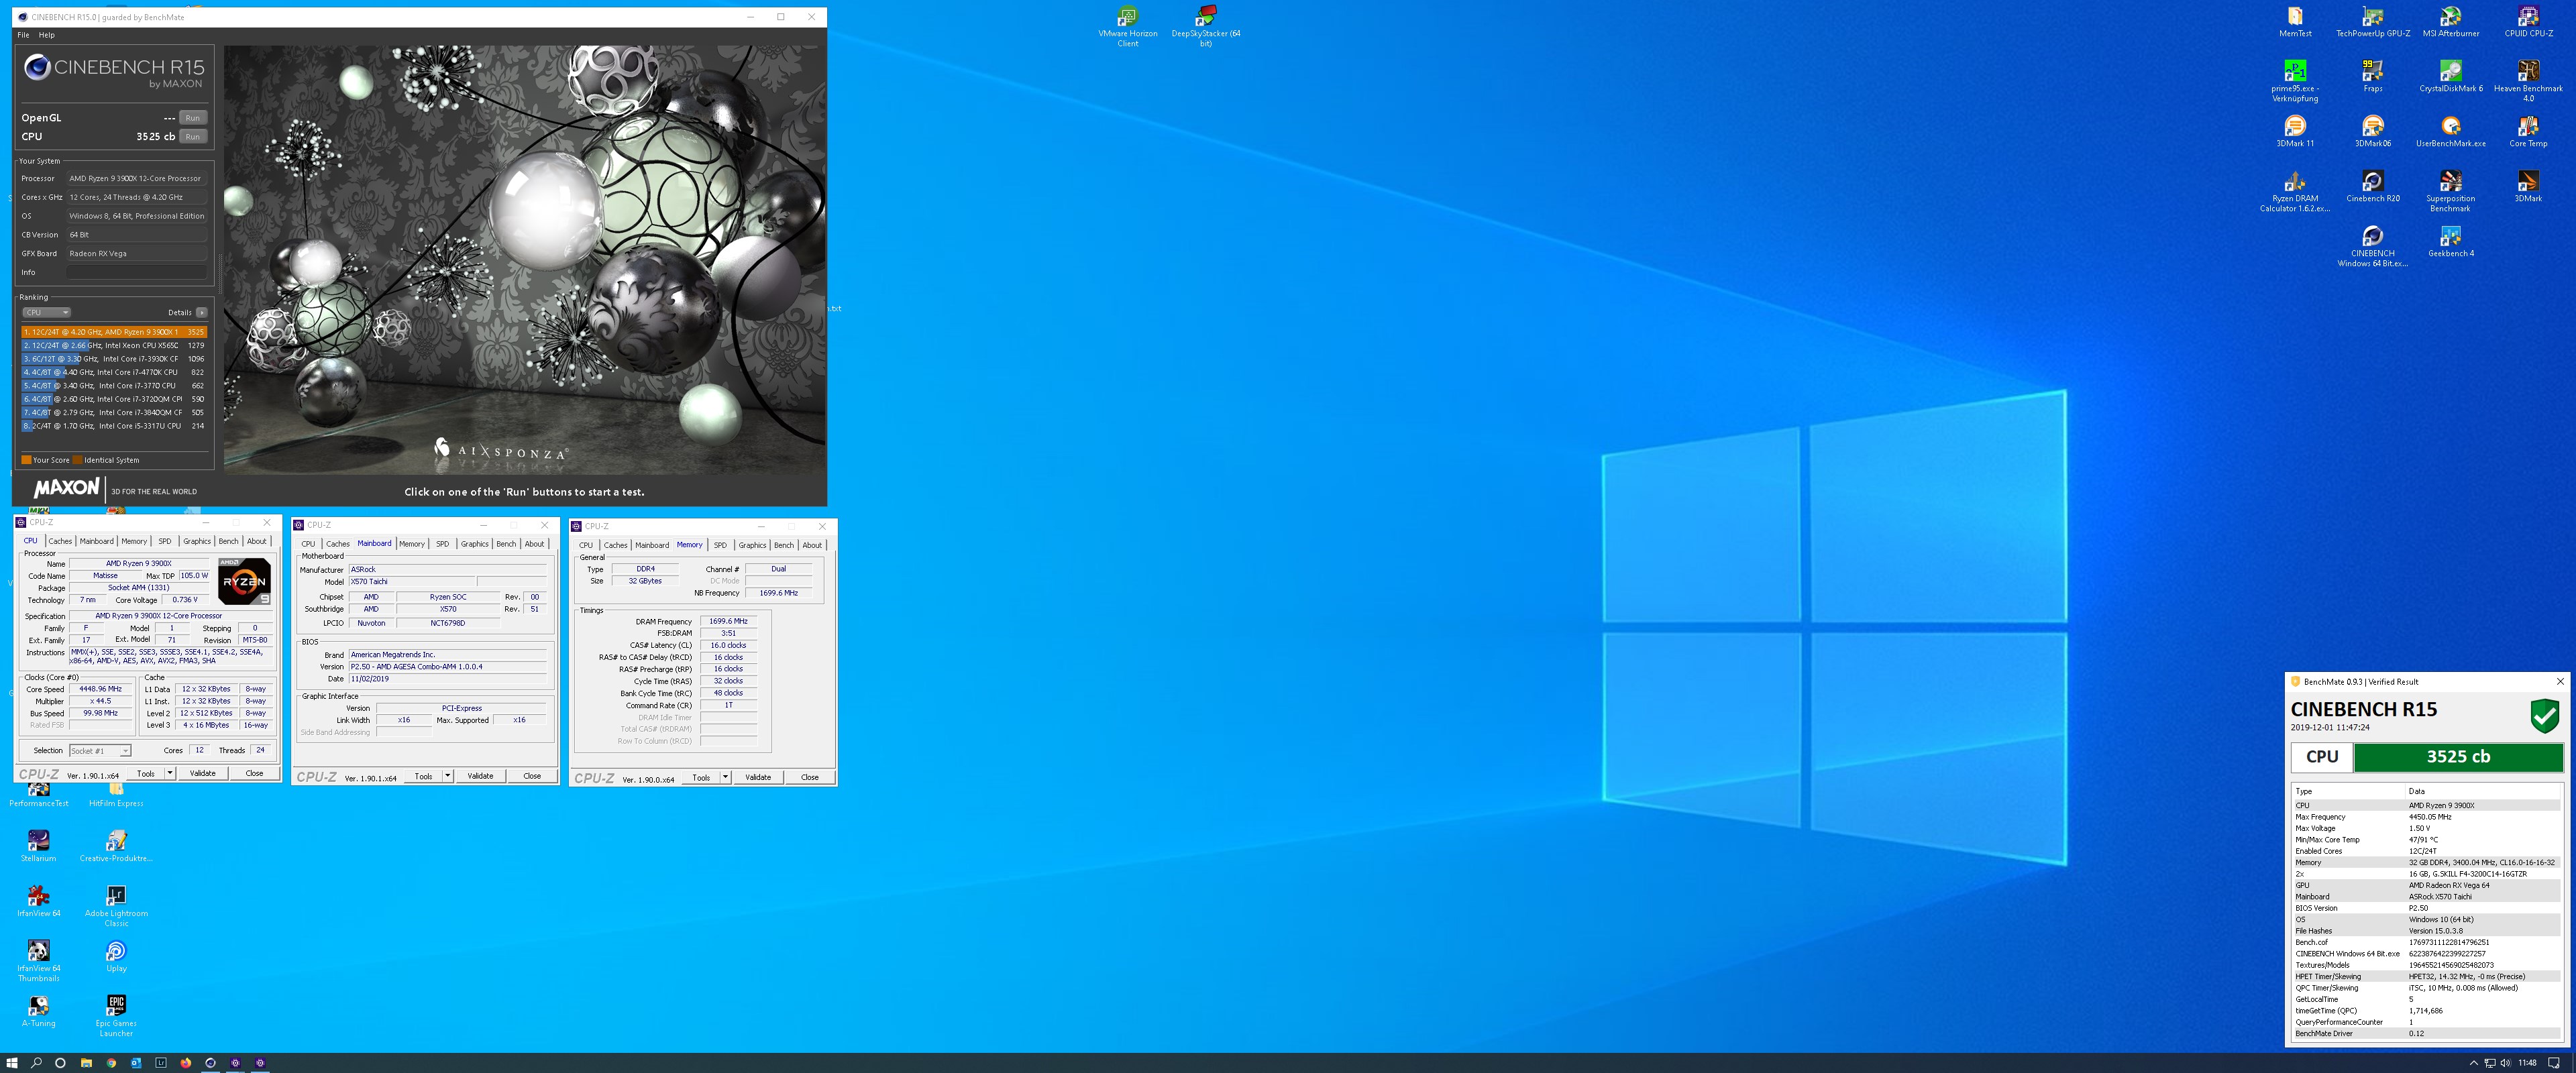Select the Cinebench R20 desktop icon
This screenshot has width=2576, height=1073.
click(2372, 187)
